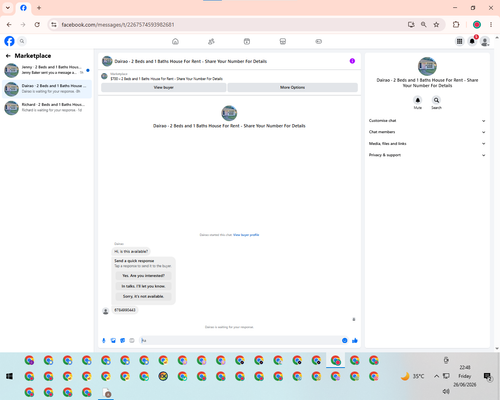
Task: Open the Gaming icon in top navigation
Action: tap(319, 41)
